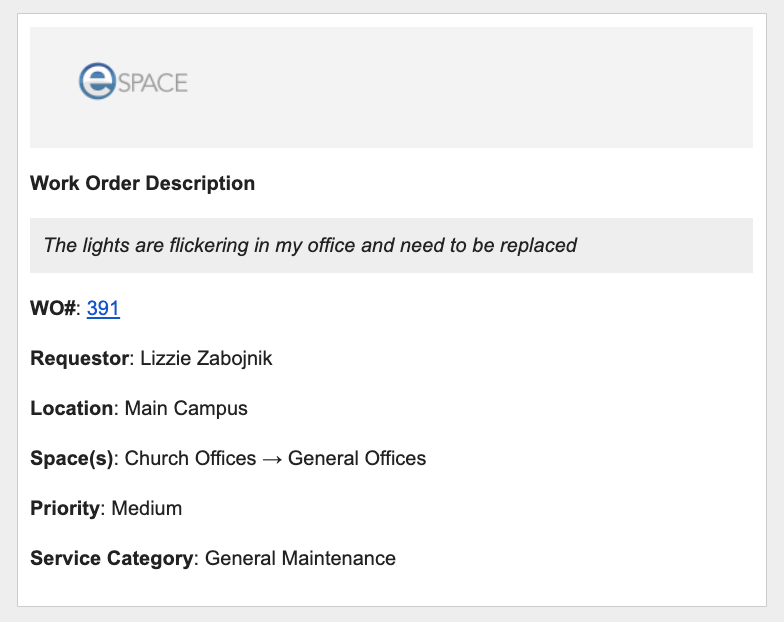
Task: Click the General Maintenance category text
Action: [300, 558]
